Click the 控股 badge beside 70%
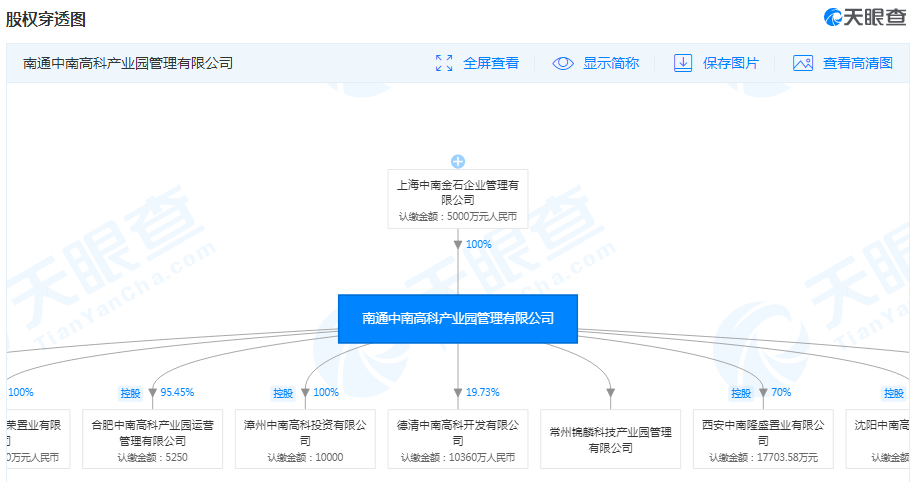 pyautogui.click(x=740, y=393)
